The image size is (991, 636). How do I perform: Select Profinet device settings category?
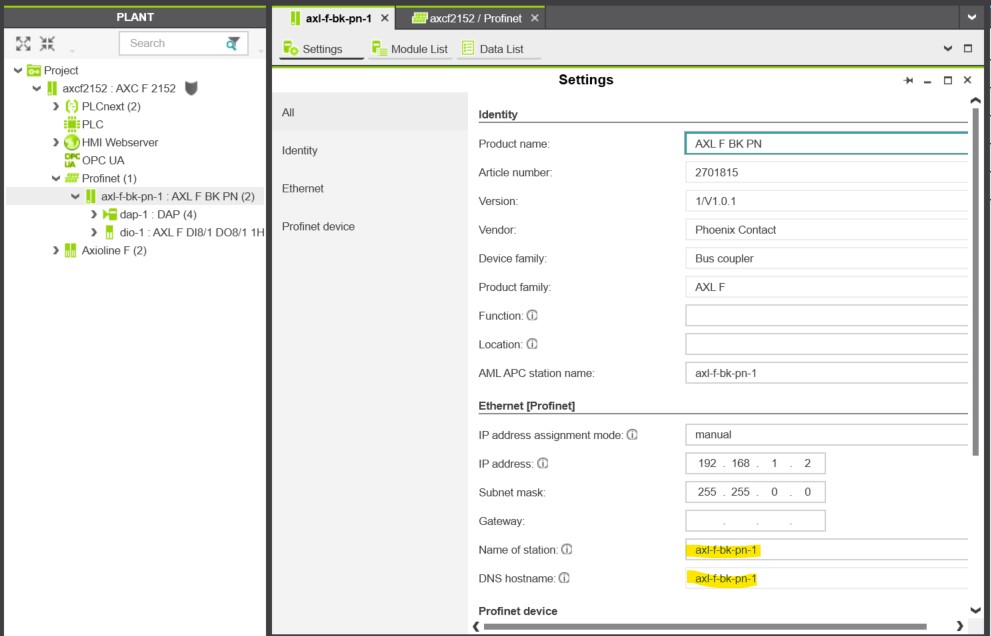(x=319, y=226)
